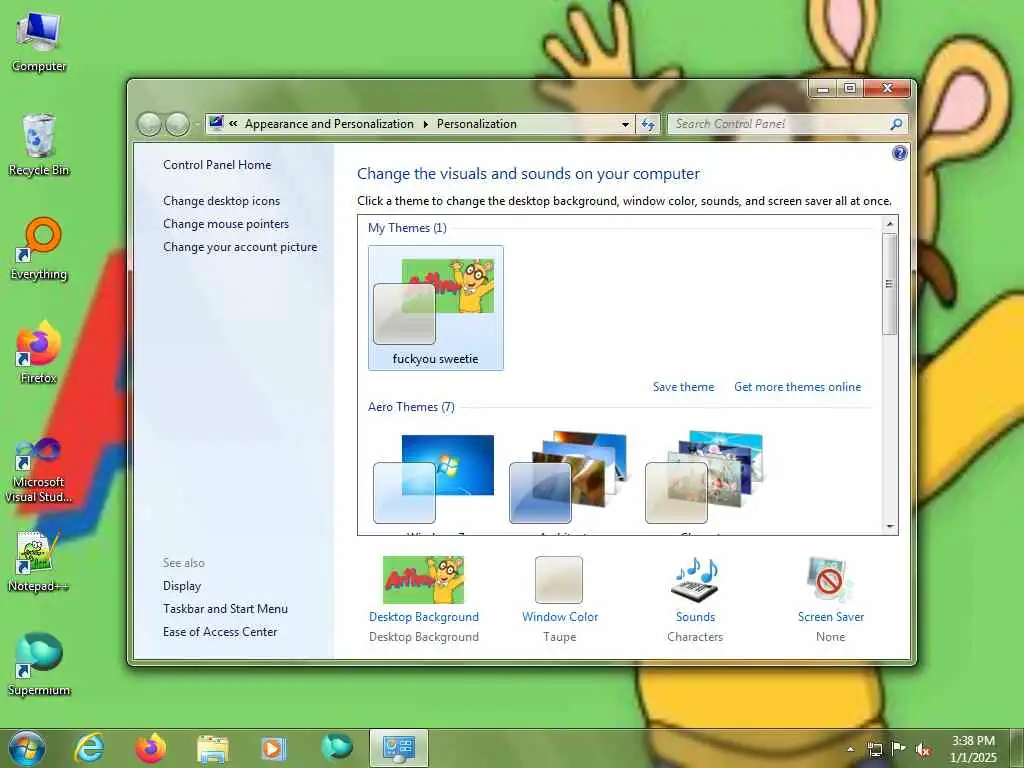Image resolution: width=1024 pixels, height=768 pixels.
Task: Click the Personalization taskbar button
Action: tap(398, 748)
